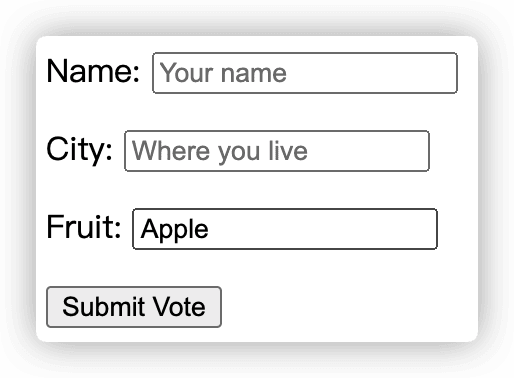This screenshot has width=514, height=378.
Task: Focus the City text field
Action: [x=277, y=151]
